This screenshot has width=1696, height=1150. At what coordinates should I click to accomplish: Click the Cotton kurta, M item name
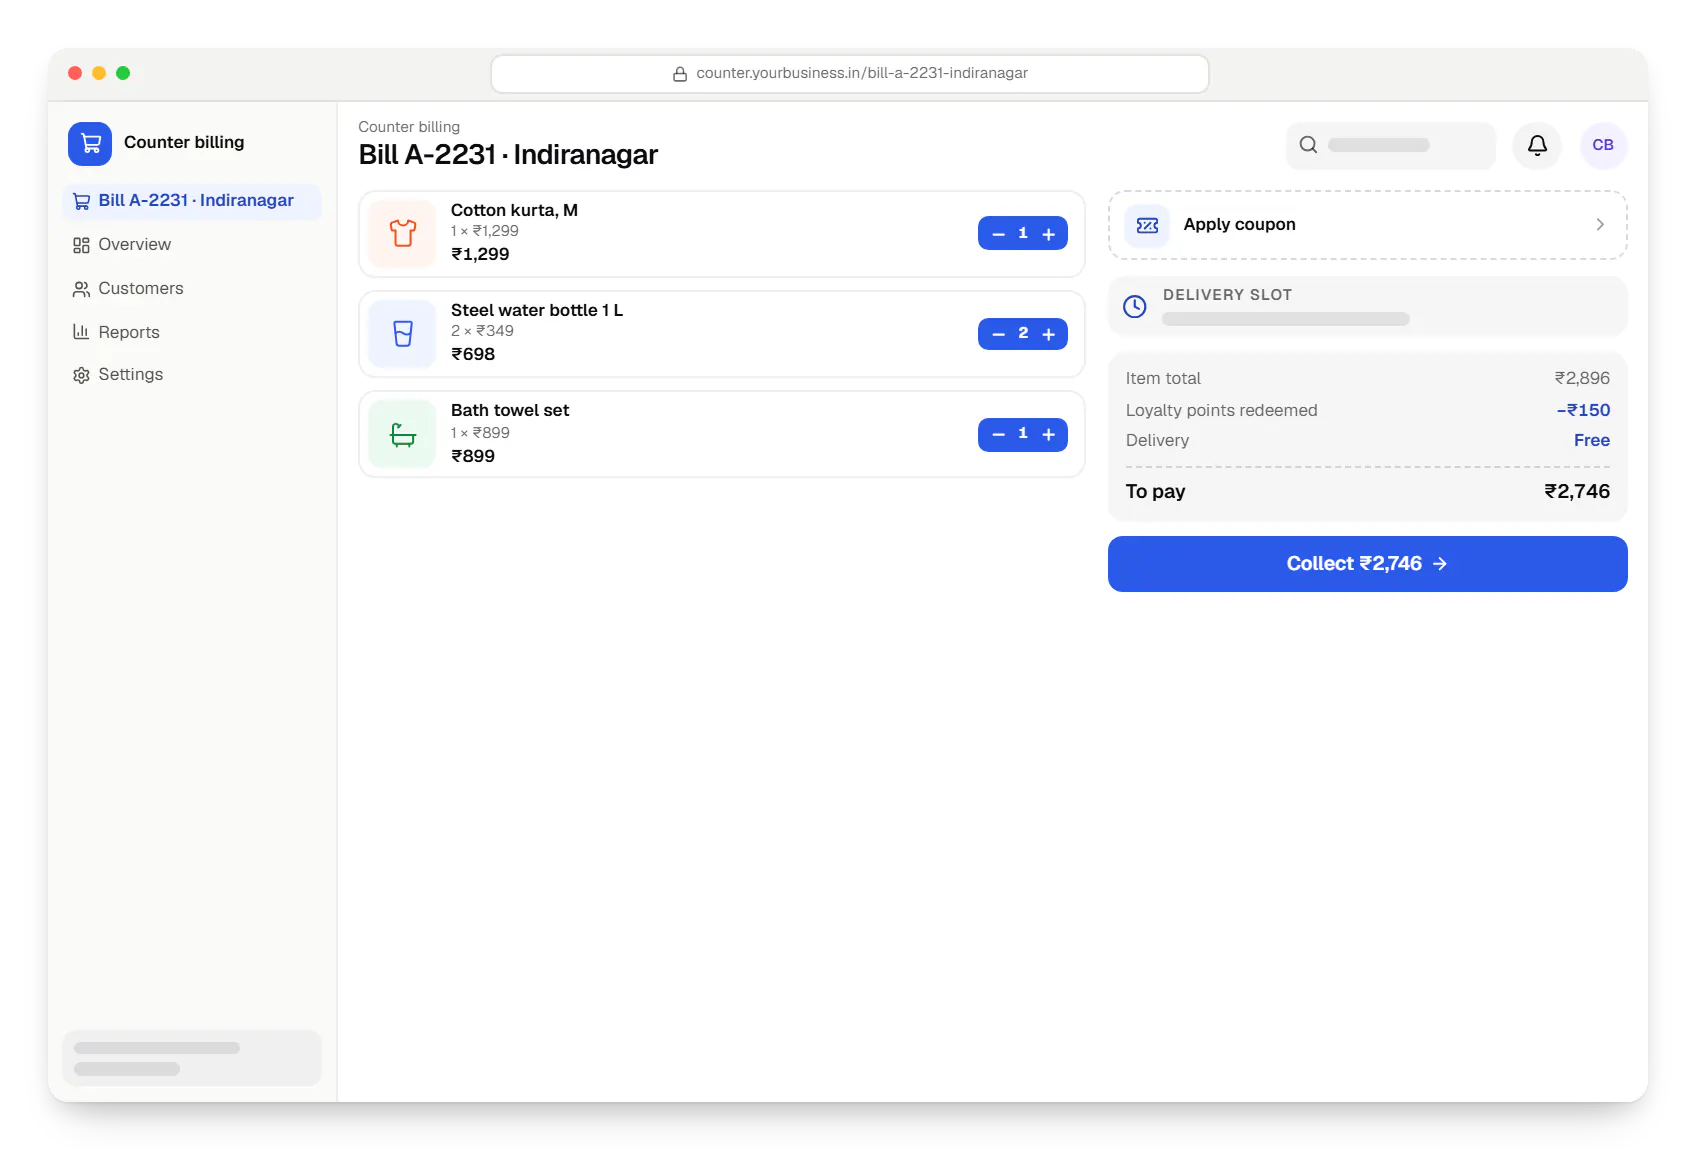(514, 210)
